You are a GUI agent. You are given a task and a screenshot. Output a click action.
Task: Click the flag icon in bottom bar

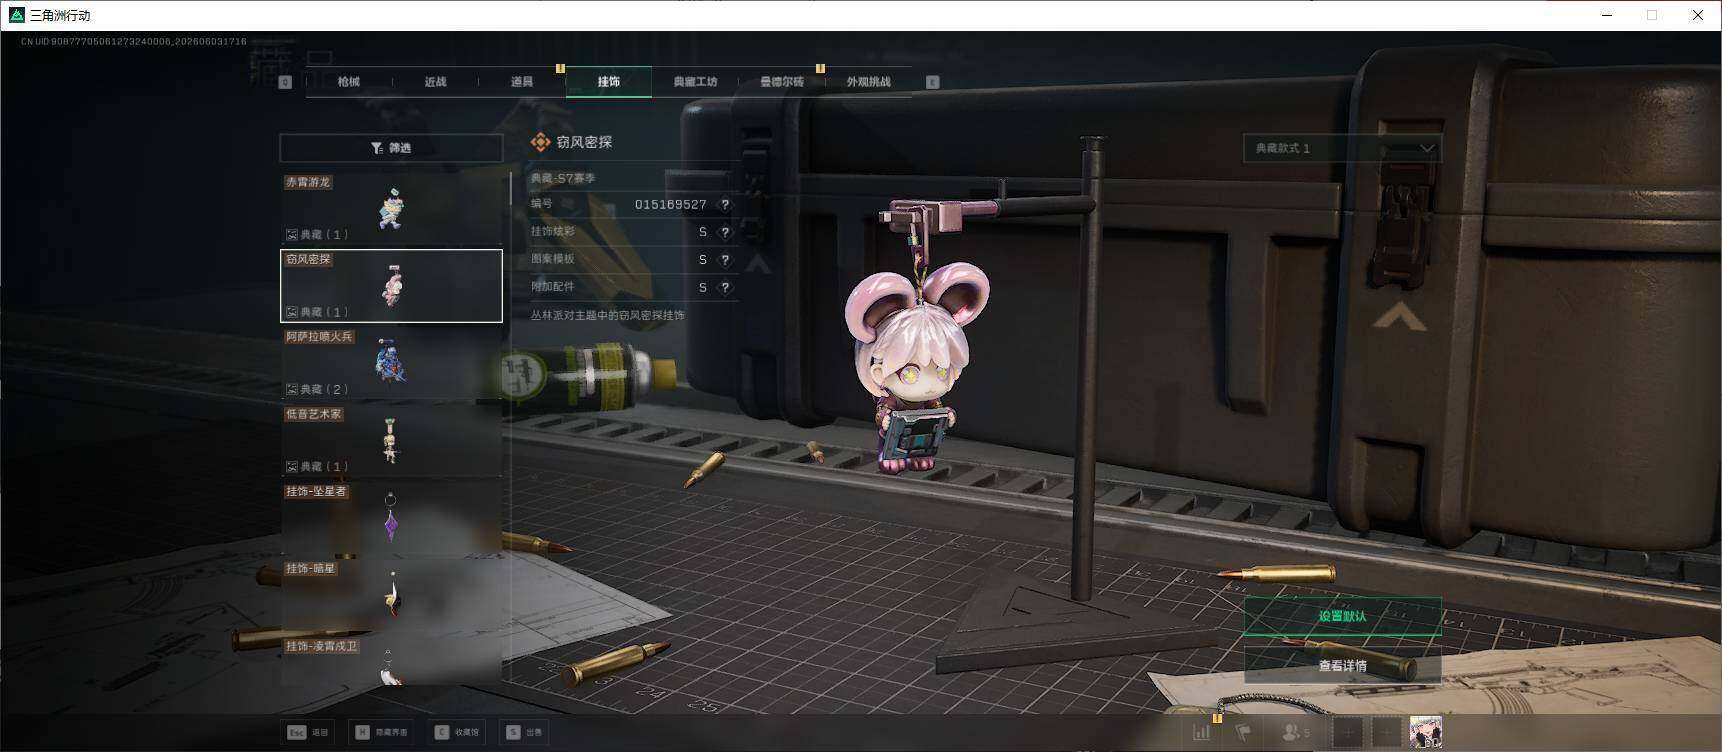[x=1243, y=732]
